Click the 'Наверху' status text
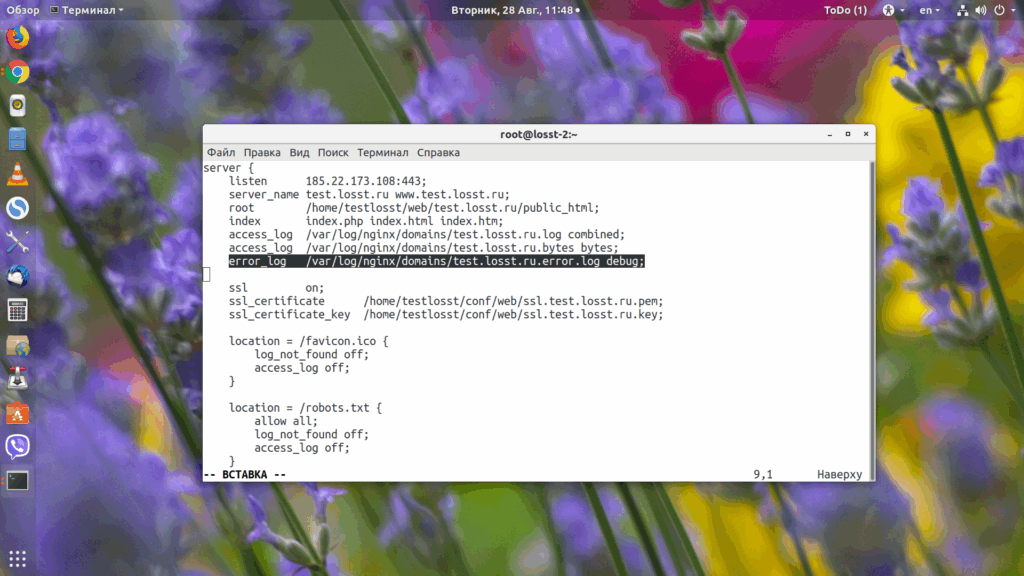Screen dimensions: 1024x576 point(839,475)
